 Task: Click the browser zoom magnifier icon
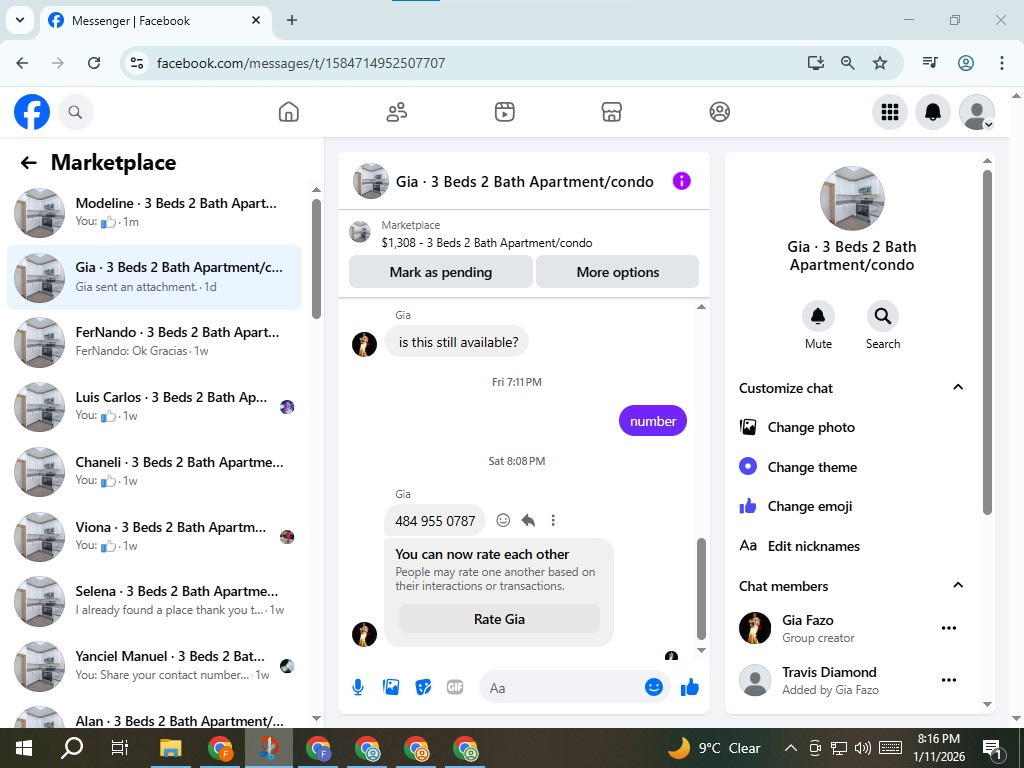(x=848, y=63)
